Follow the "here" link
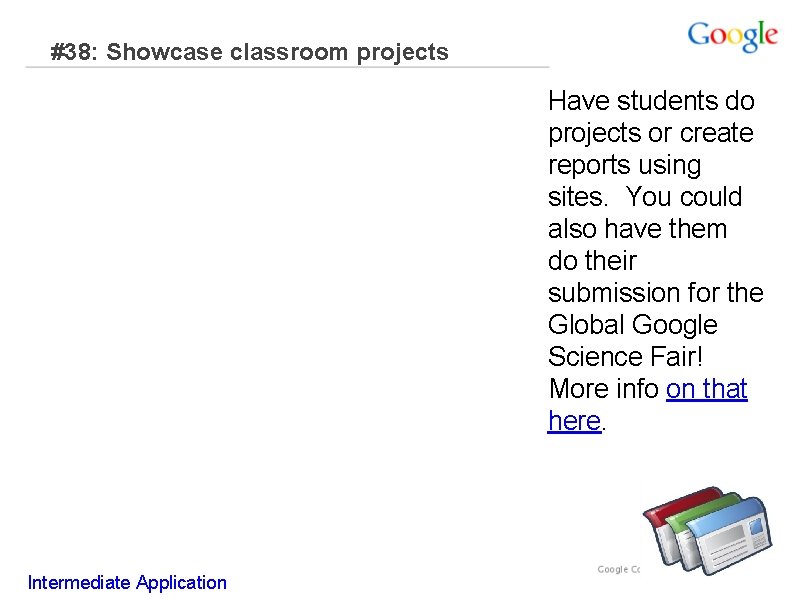The height and width of the screenshot is (600, 800). click(574, 421)
